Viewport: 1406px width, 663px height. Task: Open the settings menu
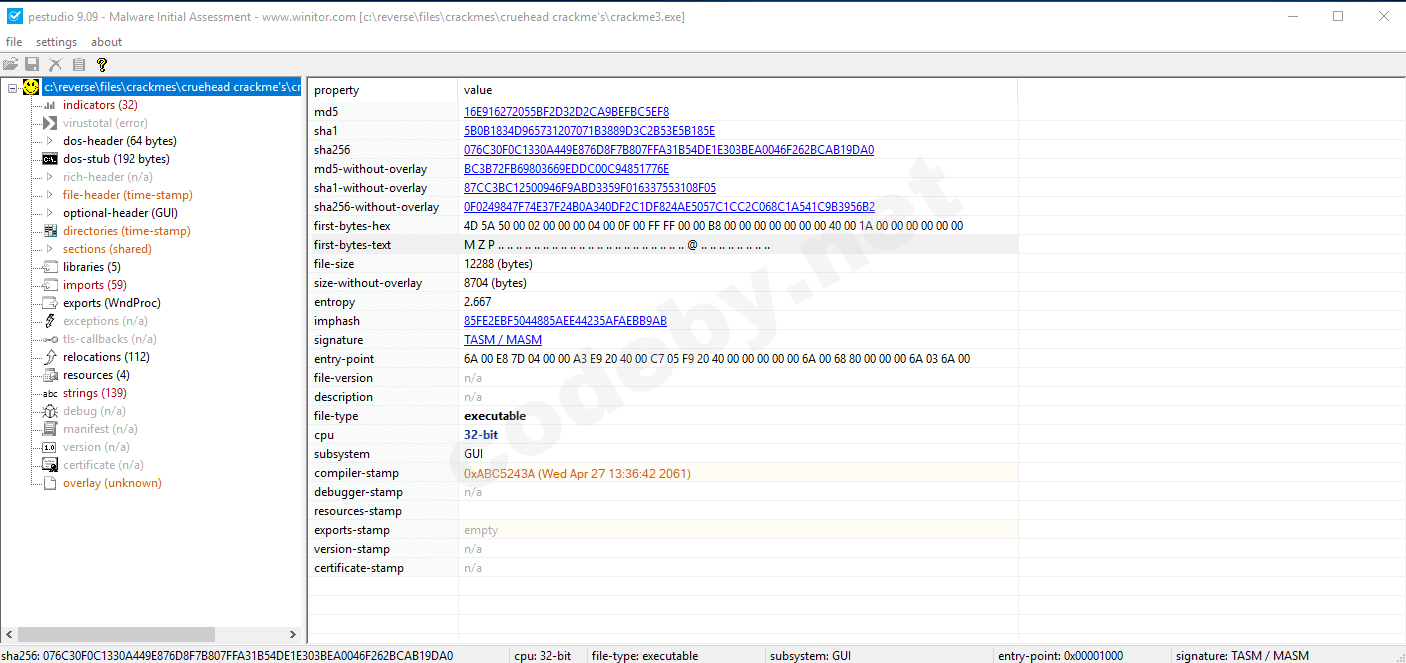pos(56,41)
